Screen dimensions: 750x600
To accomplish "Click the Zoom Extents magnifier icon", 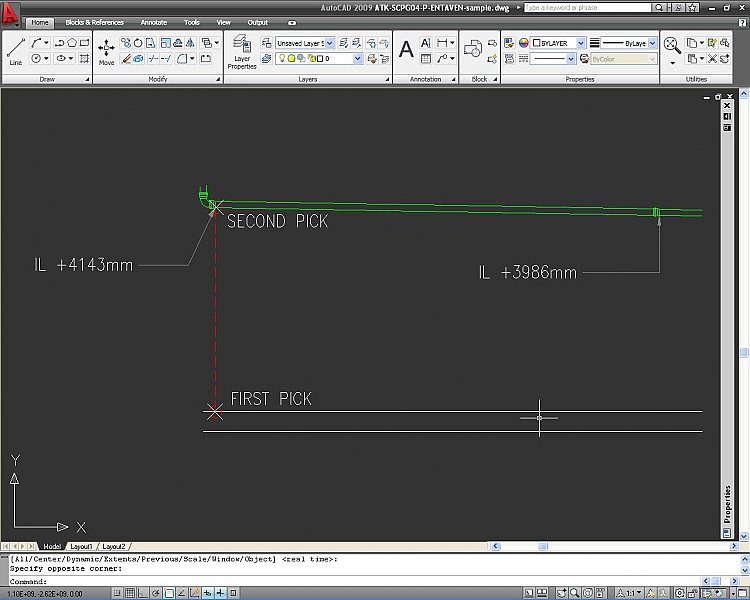I will 672,45.
